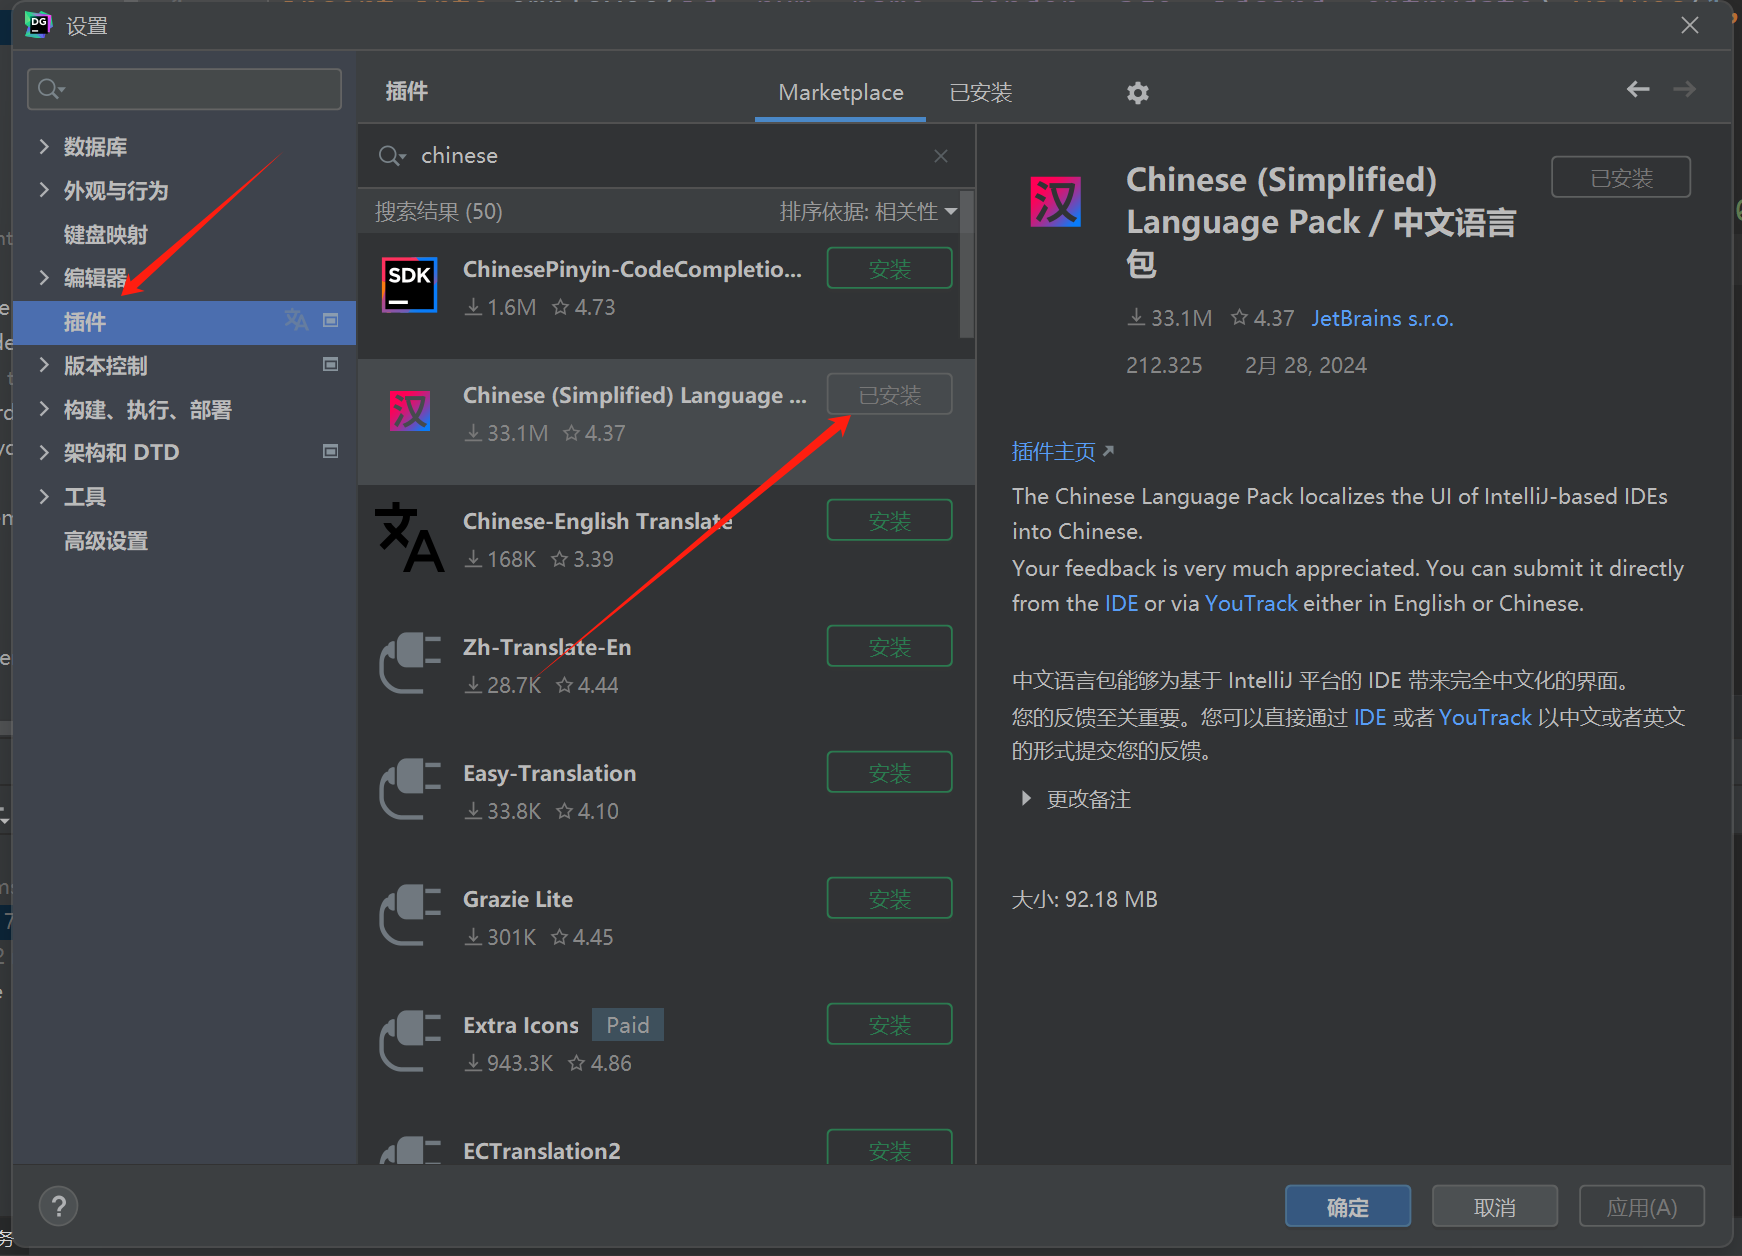Viewport: 1742px width, 1256px height.
Task: Expand the 编辑器 tree node
Action: [44, 277]
